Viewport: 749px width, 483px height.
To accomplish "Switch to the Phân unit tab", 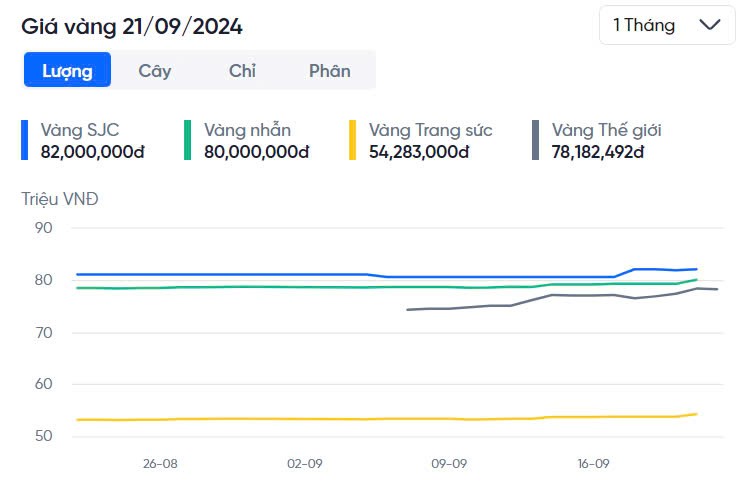I will coord(330,71).
